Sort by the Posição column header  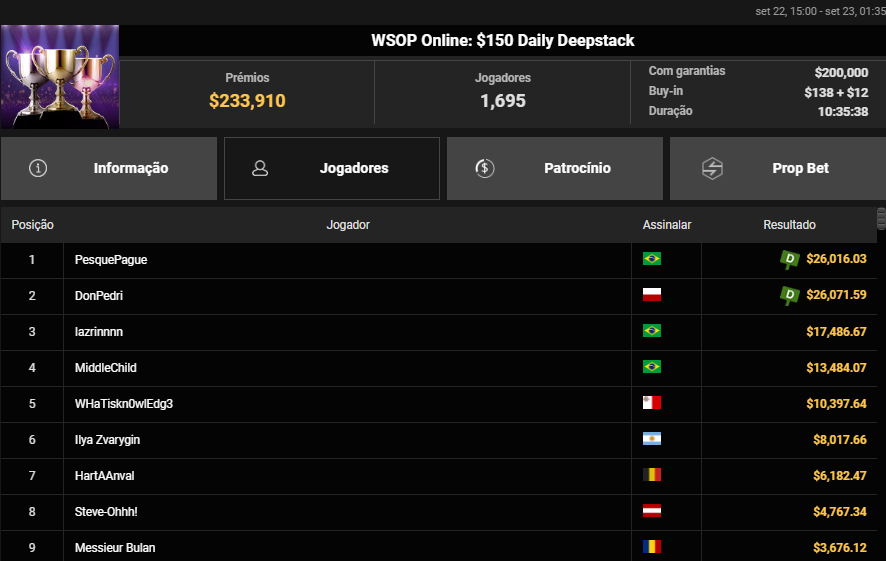33,225
